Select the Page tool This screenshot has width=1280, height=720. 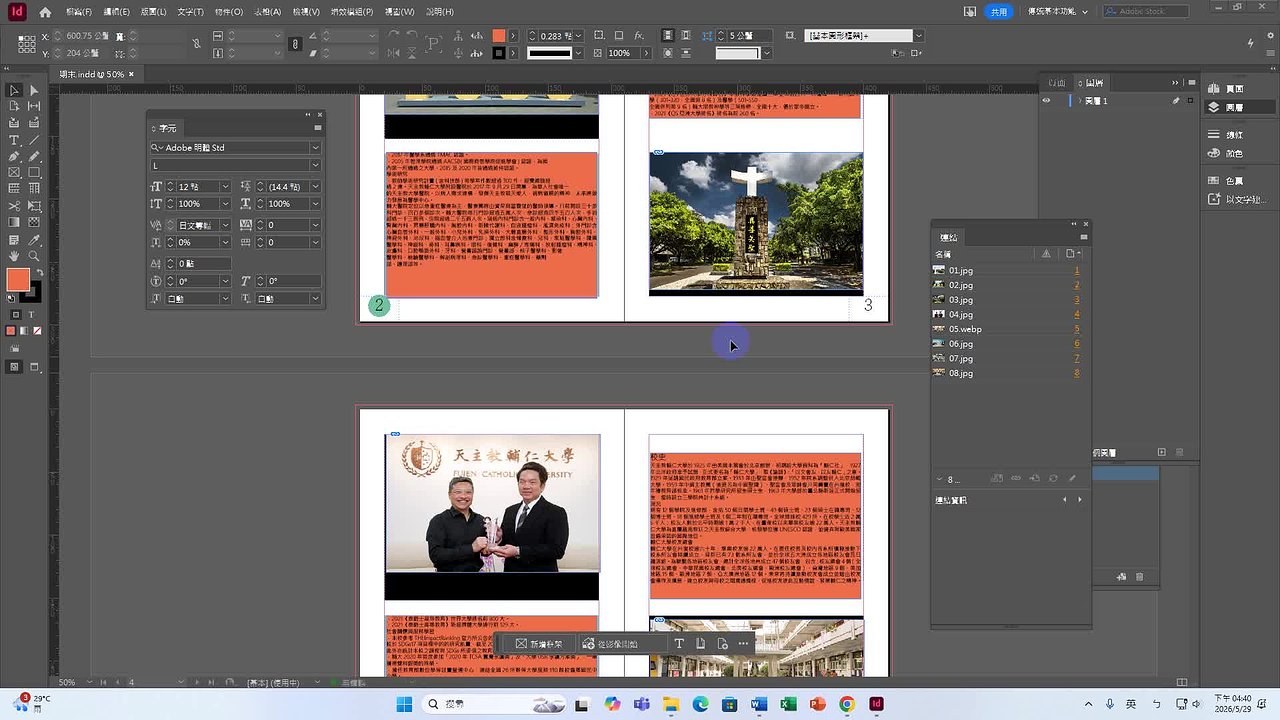coord(14,106)
